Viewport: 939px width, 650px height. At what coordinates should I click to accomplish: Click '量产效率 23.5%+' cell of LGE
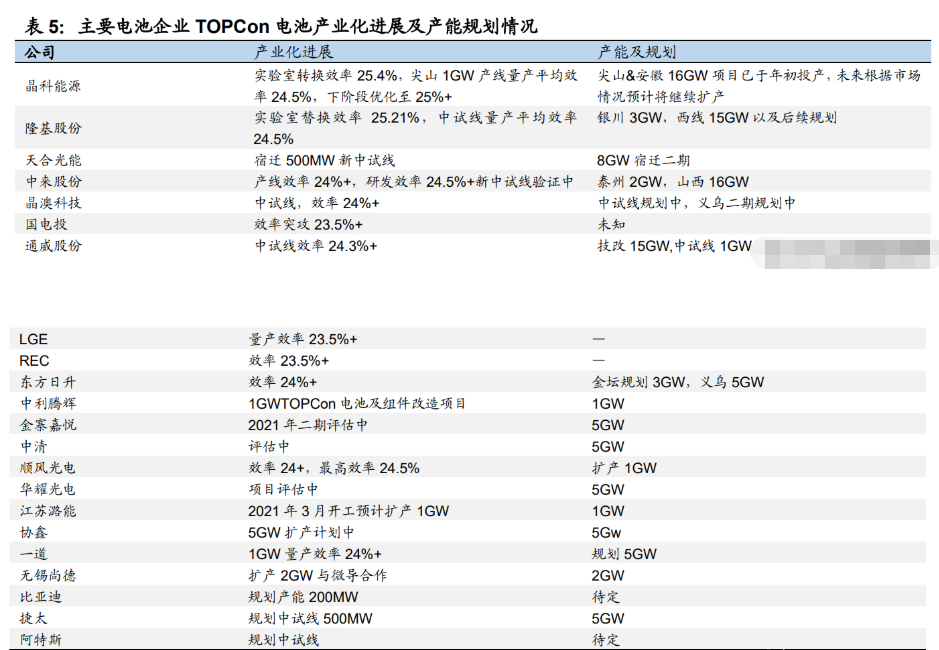click(x=303, y=340)
